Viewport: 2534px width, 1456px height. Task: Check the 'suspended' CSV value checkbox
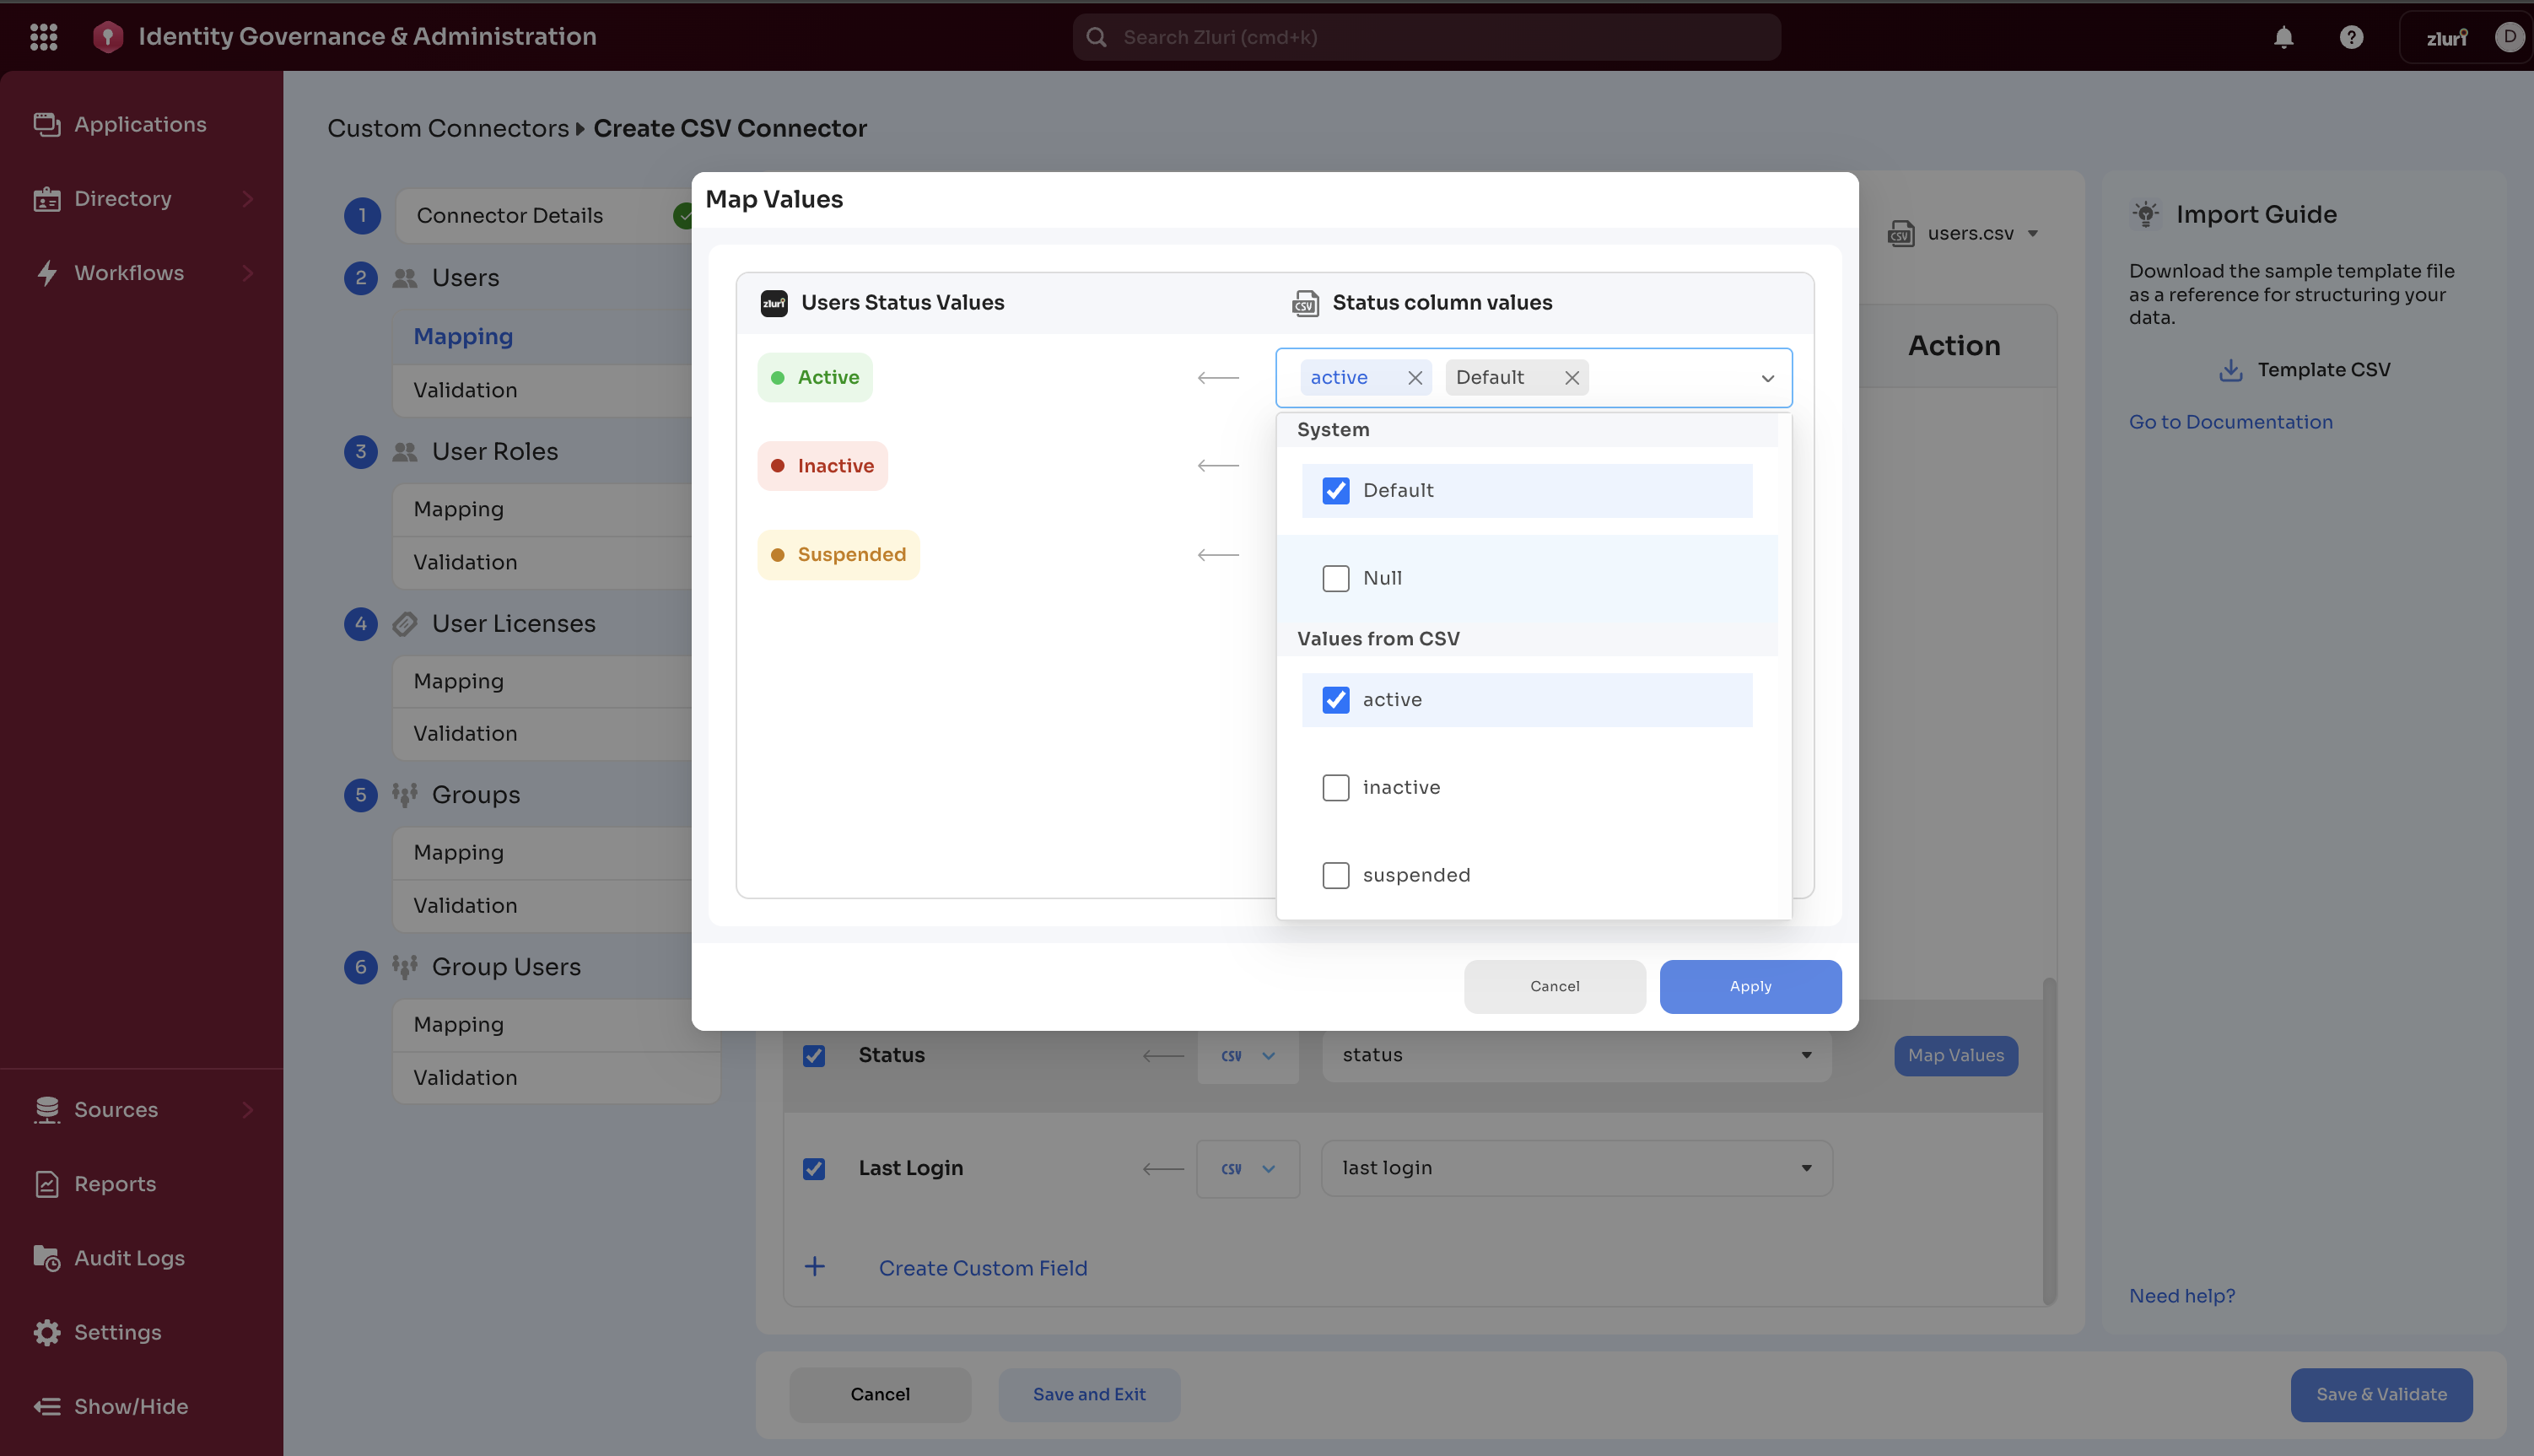[x=1335, y=875]
